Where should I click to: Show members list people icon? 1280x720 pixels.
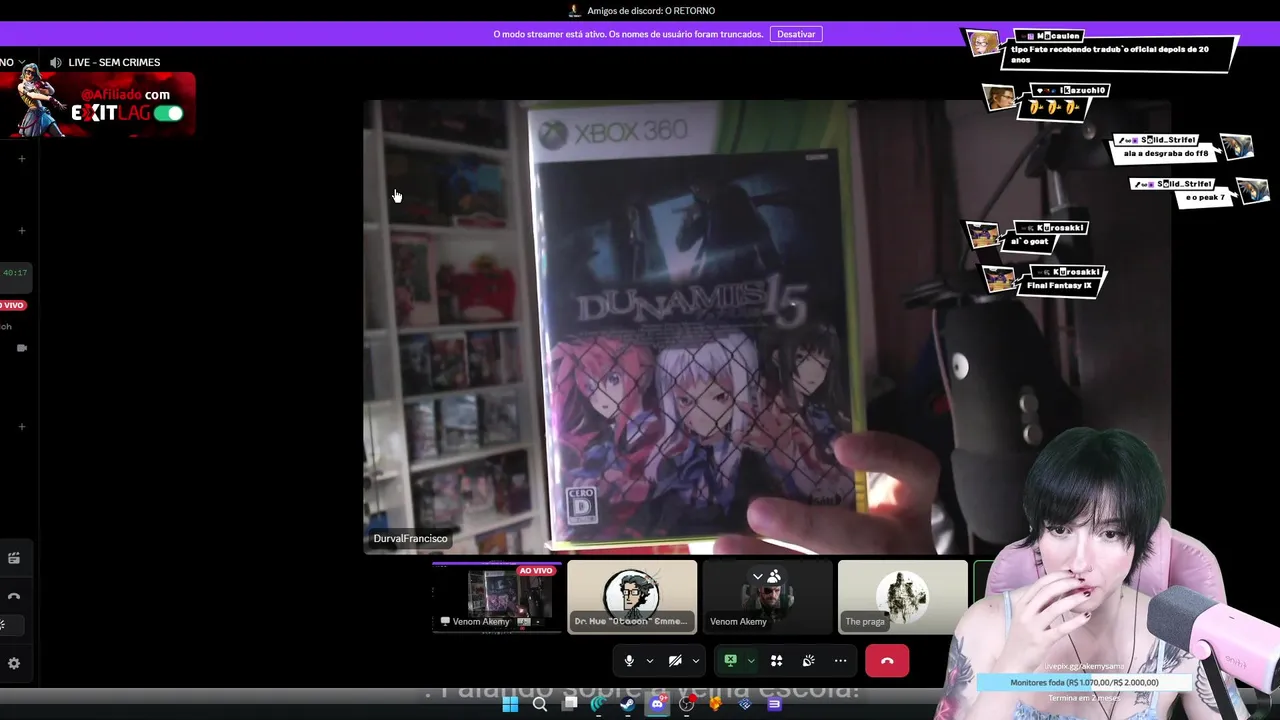(x=773, y=576)
